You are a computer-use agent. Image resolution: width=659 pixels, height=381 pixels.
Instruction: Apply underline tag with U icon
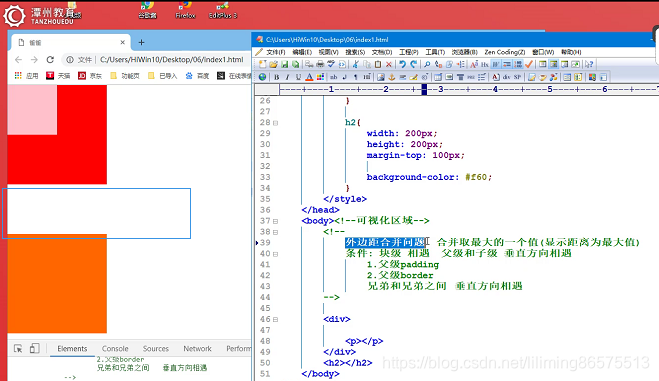click(x=298, y=77)
